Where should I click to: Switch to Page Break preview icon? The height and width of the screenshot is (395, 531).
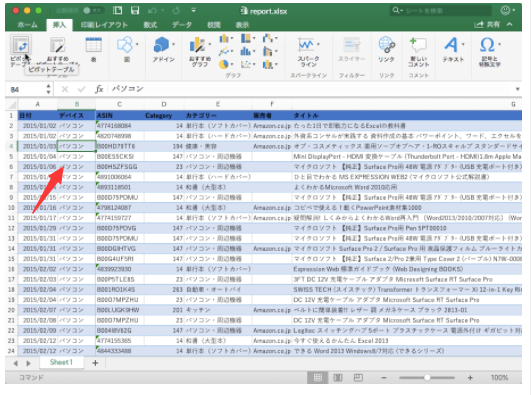358,377
